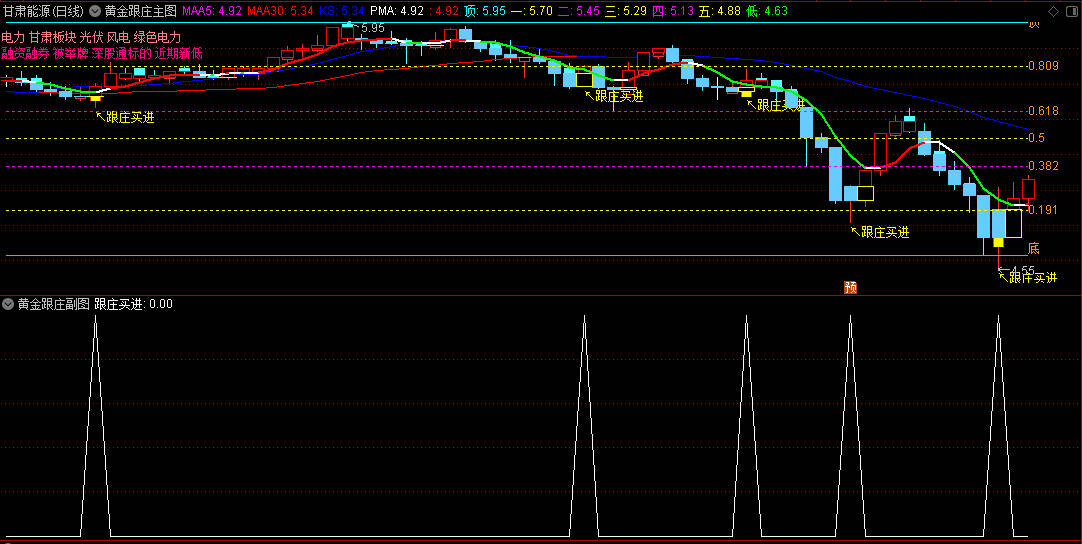Click the 0.382 Fibonacci level label
This screenshot has width=1082, height=544.
[x=1043, y=166]
